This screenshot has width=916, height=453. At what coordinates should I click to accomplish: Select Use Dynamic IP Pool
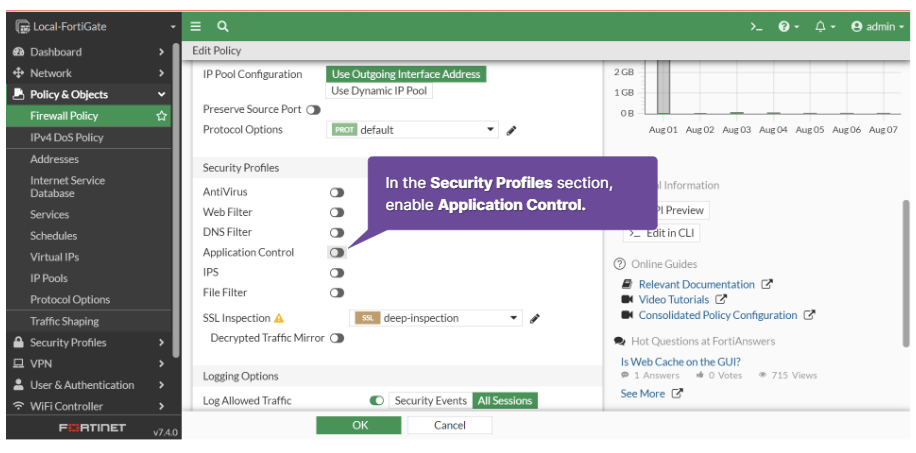click(x=379, y=91)
